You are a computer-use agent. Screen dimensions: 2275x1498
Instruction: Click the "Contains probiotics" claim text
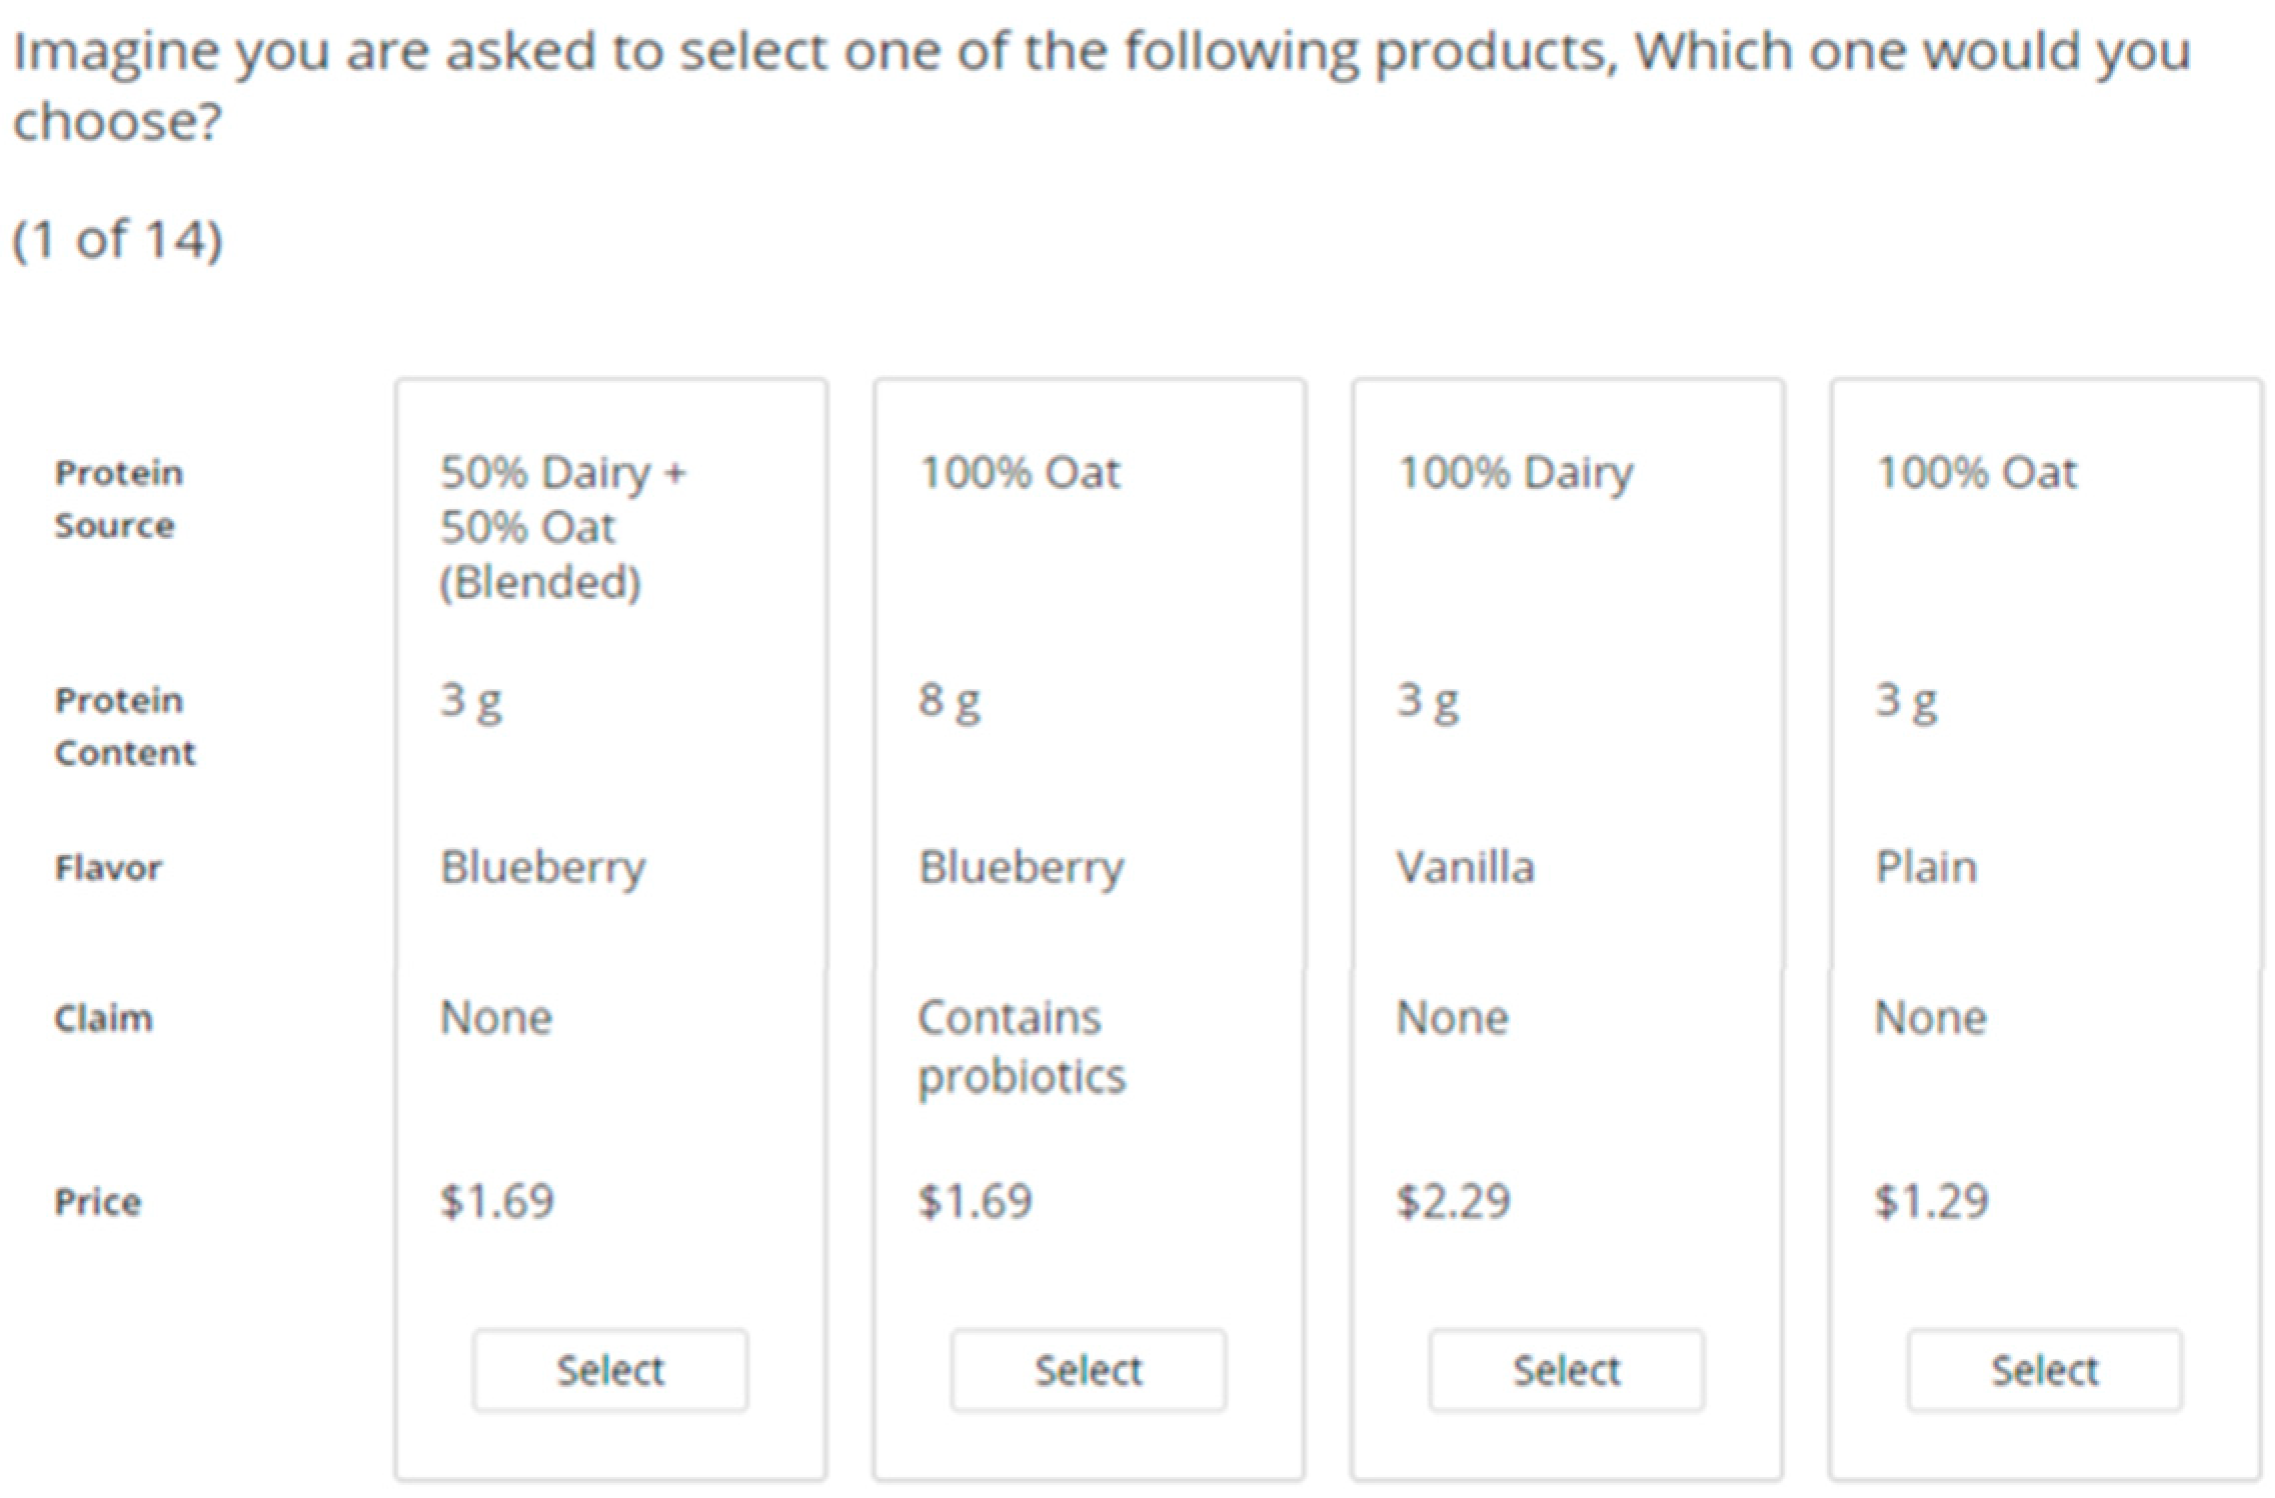click(x=1021, y=1046)
